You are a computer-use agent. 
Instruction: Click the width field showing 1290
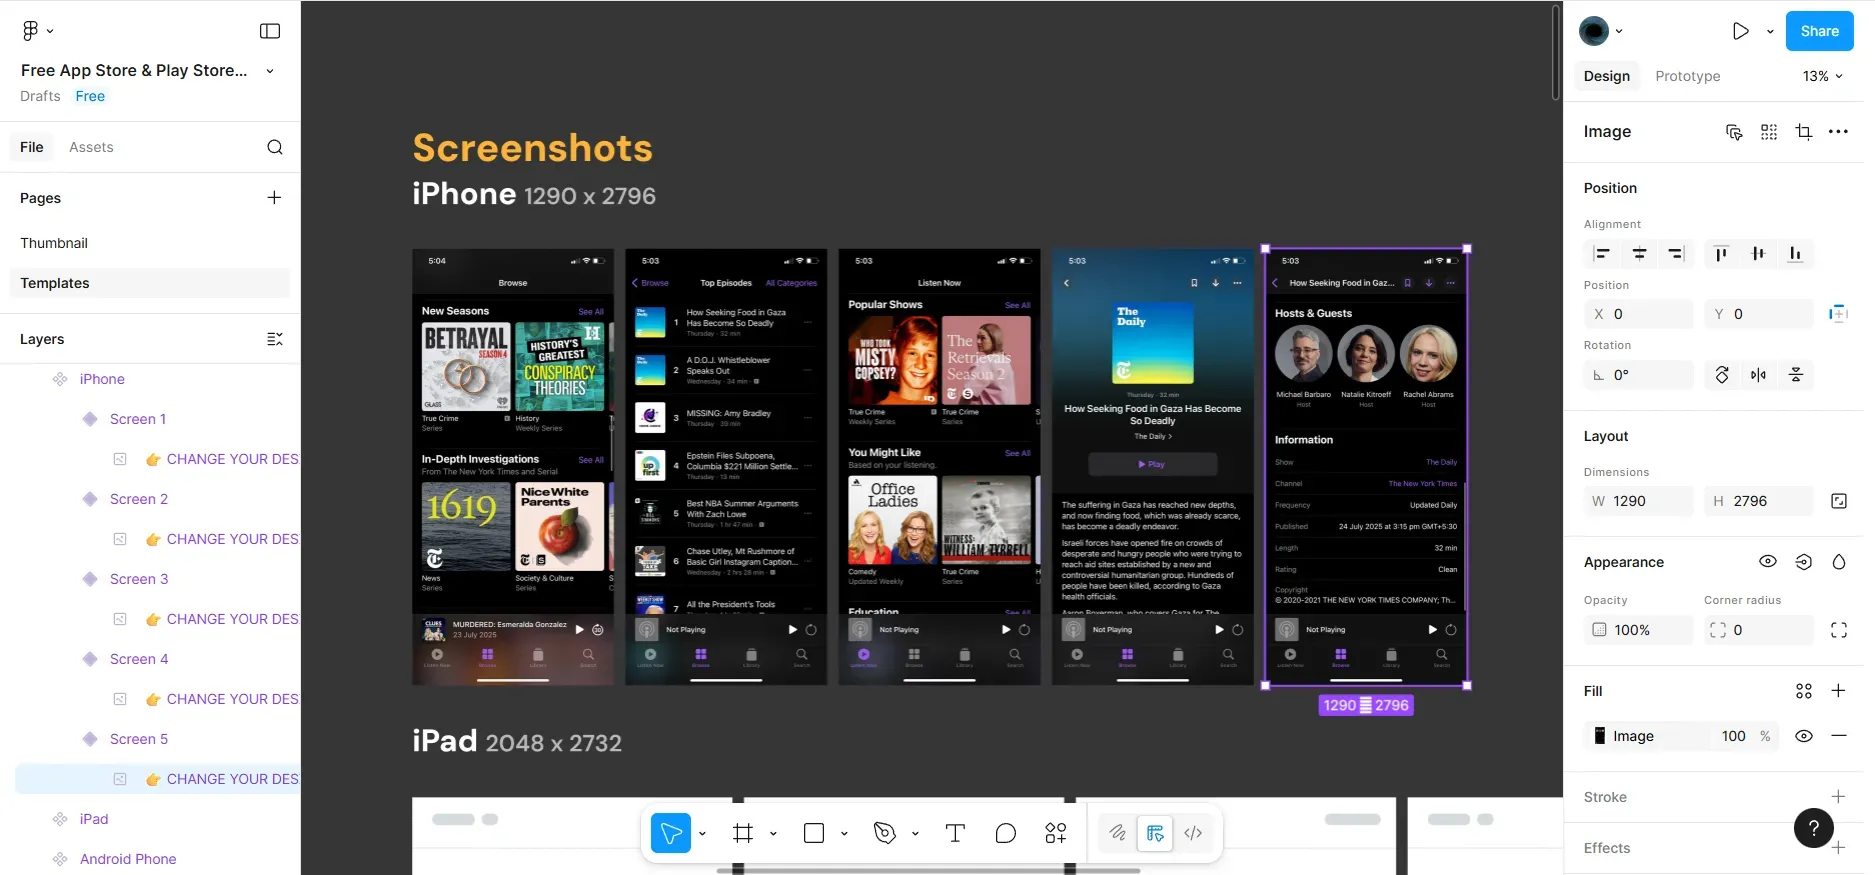tap(1638, 501)
